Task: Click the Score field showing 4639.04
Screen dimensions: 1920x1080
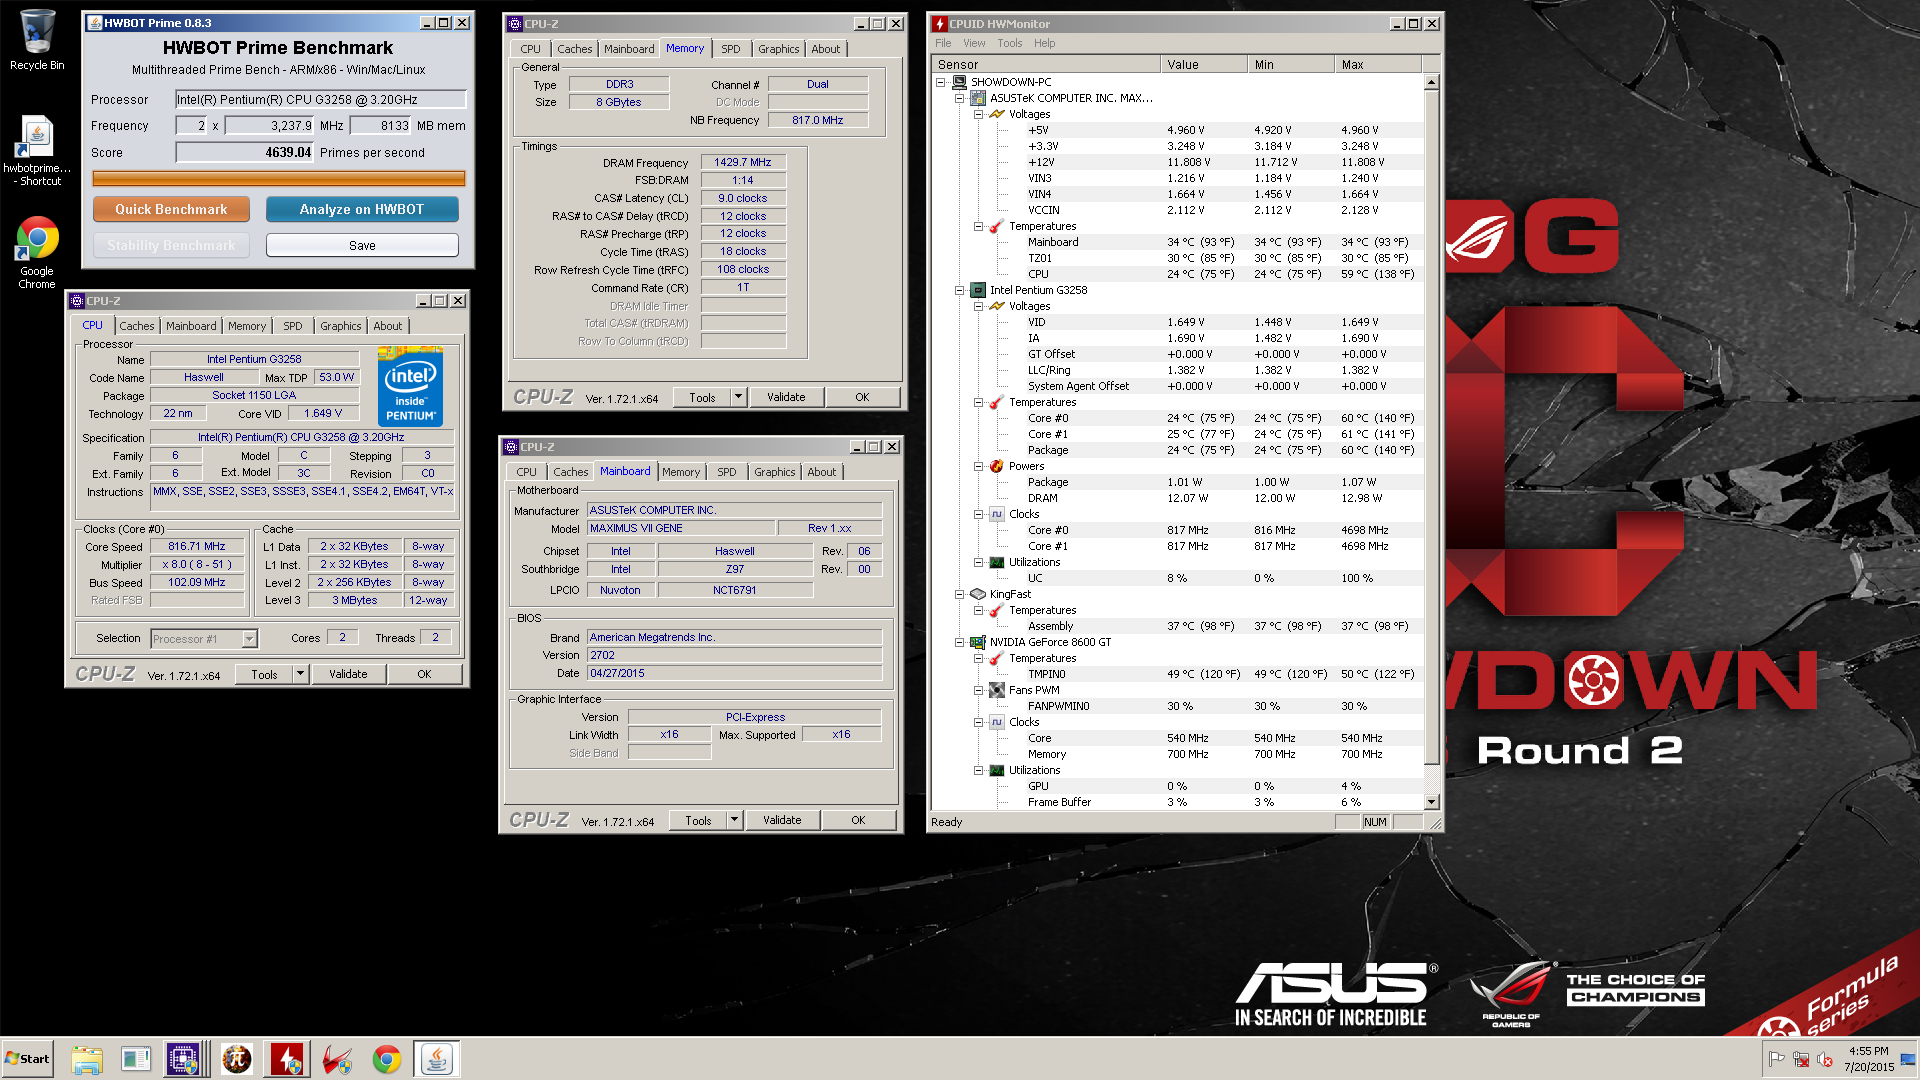Action: click(245, 153)
